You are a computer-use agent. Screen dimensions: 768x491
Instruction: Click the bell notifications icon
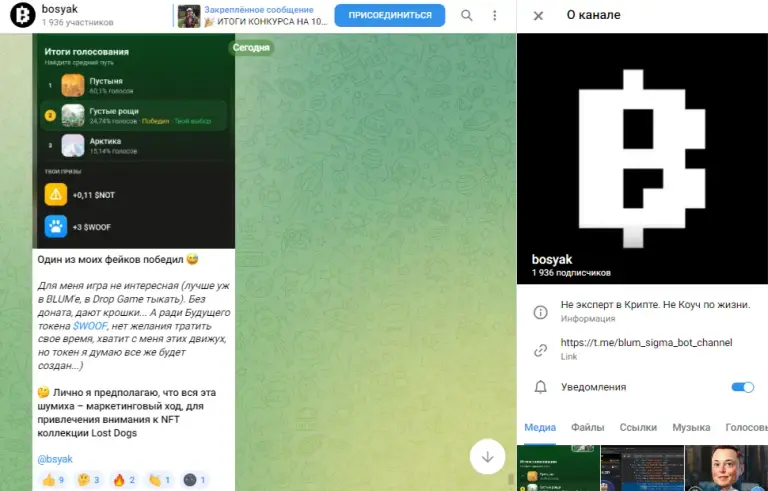(540, 387)
